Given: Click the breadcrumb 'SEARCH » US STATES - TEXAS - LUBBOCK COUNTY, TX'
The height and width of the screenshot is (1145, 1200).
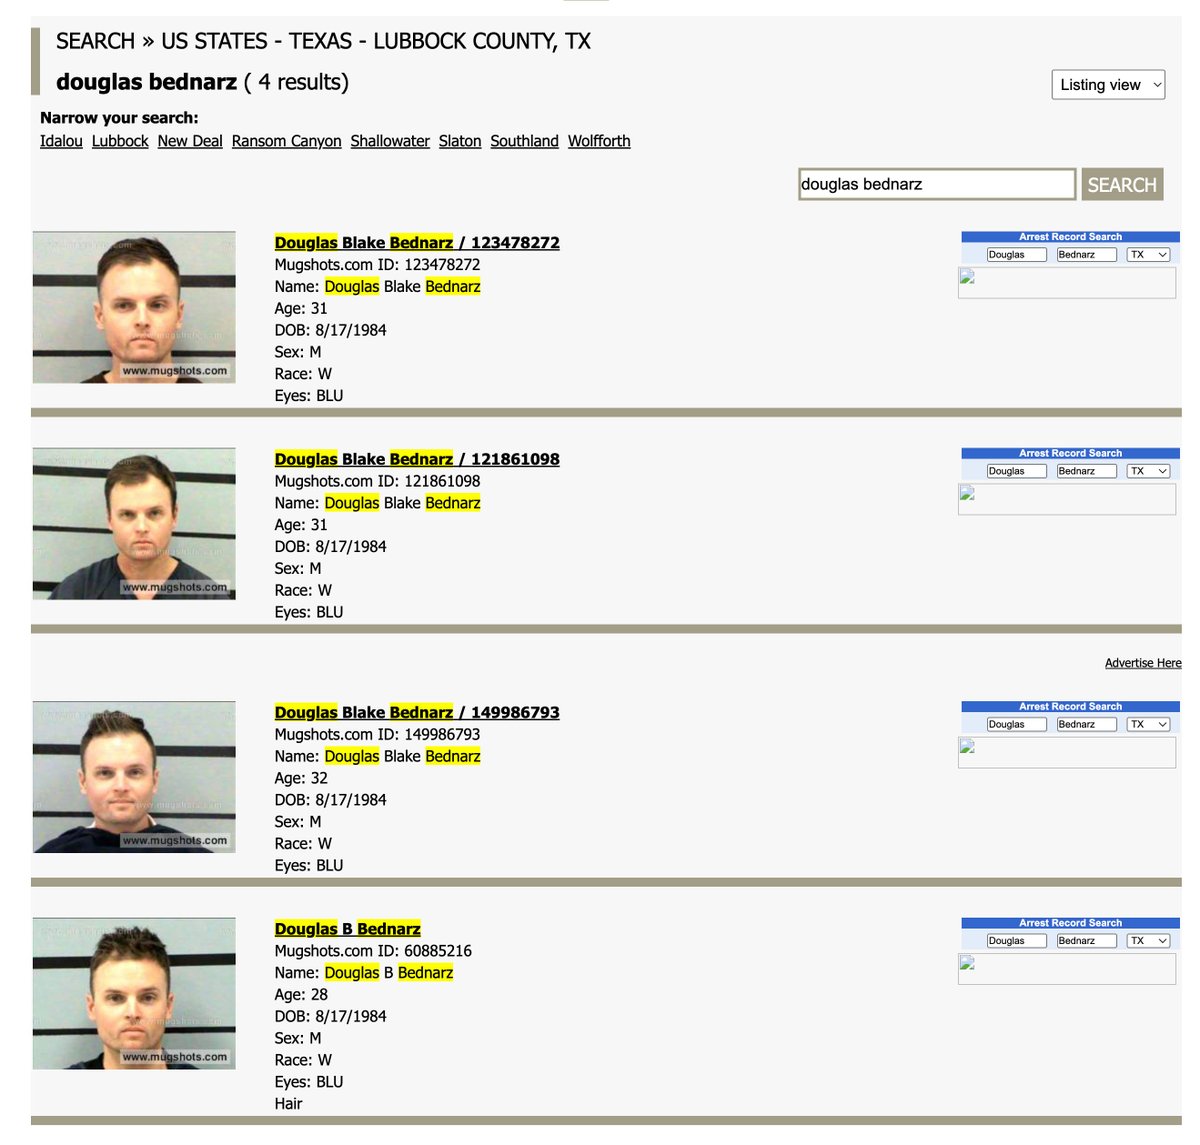Looking at the screenshot, I should coord(323,41).
